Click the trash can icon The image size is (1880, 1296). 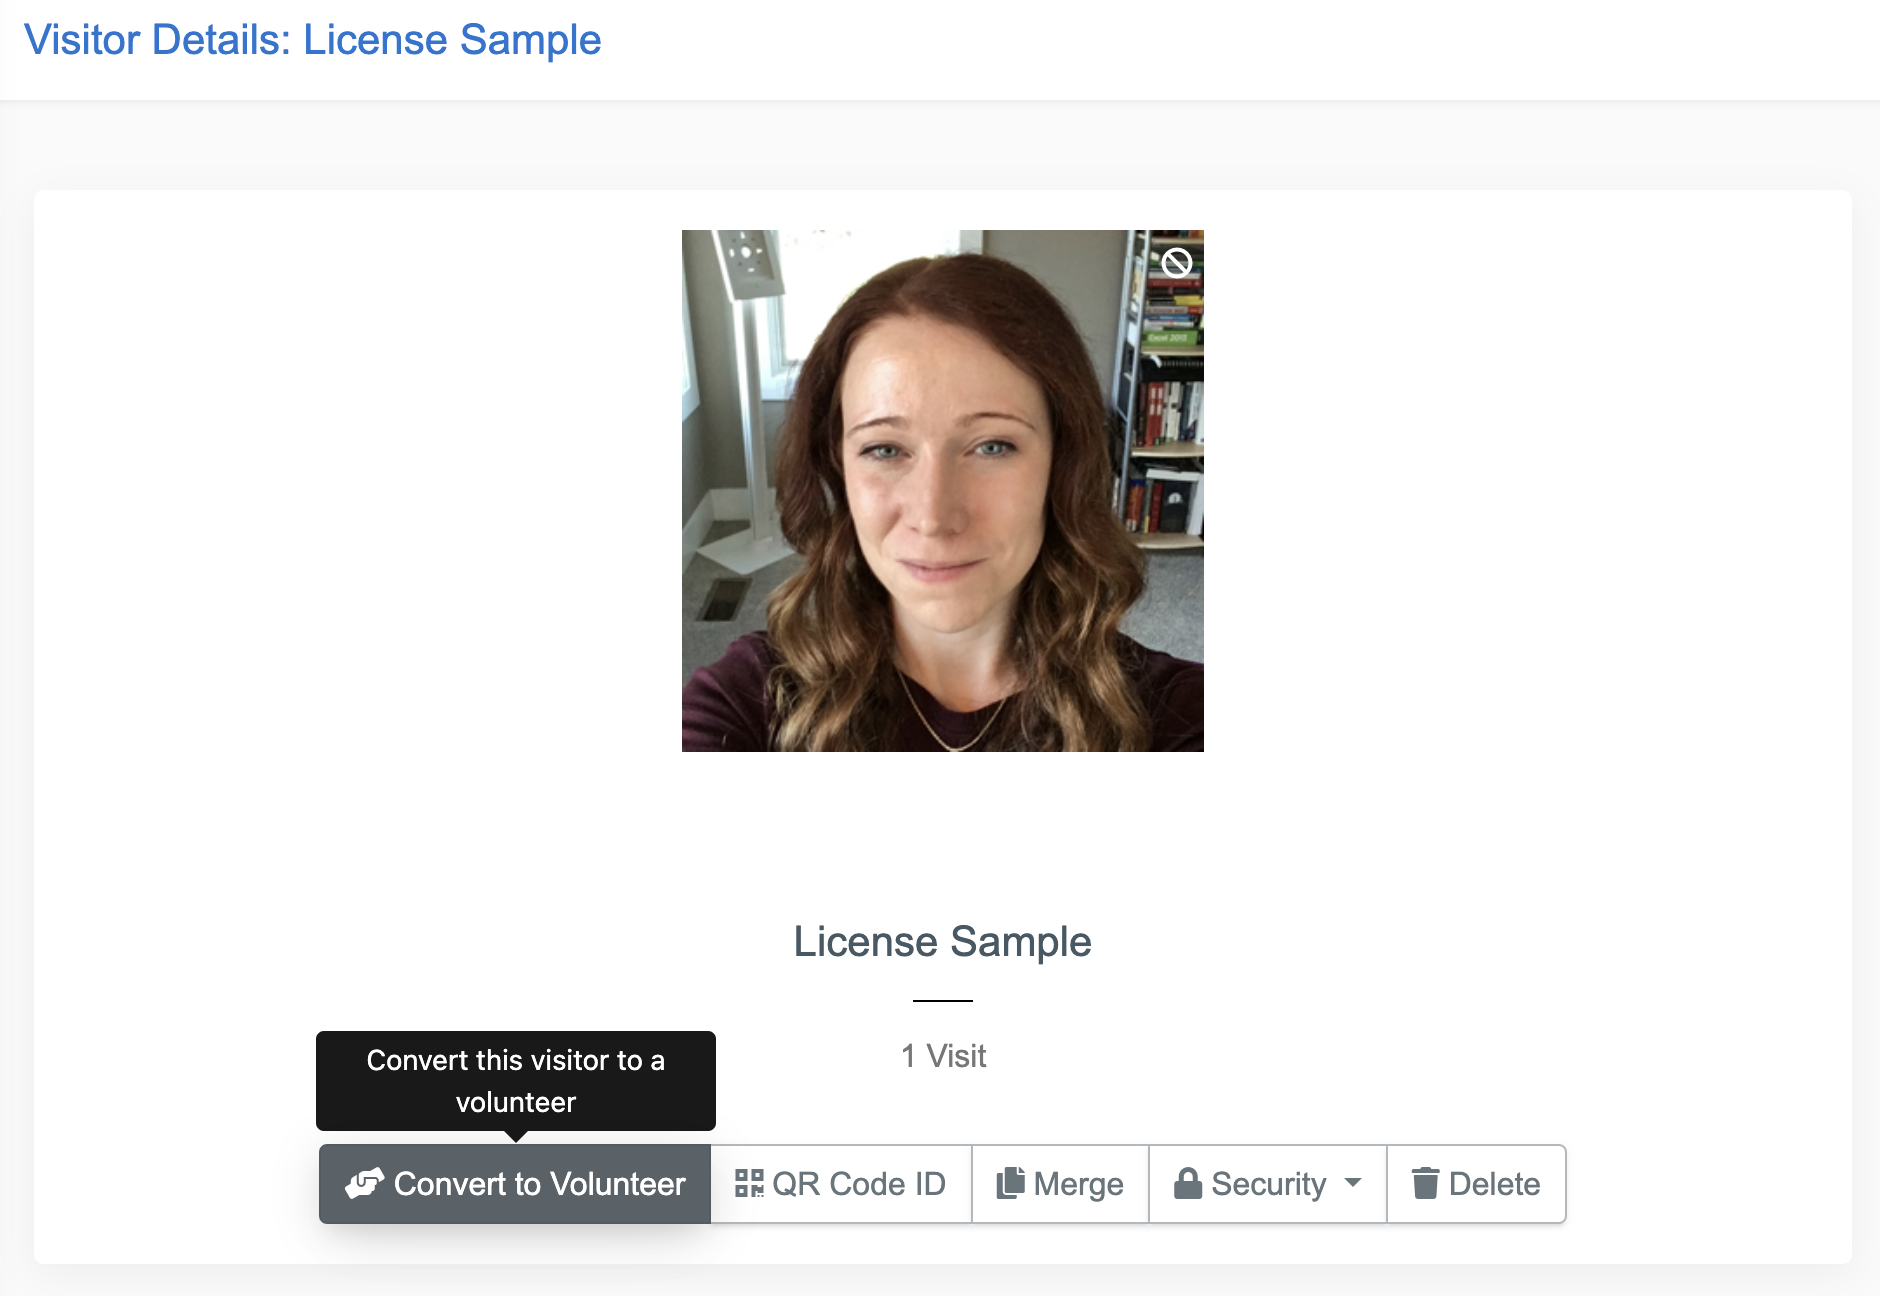click(1426, 1183)
